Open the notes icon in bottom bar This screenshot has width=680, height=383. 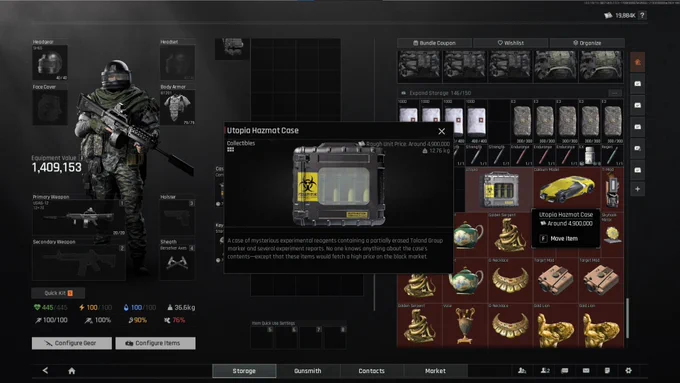[607, 370]
